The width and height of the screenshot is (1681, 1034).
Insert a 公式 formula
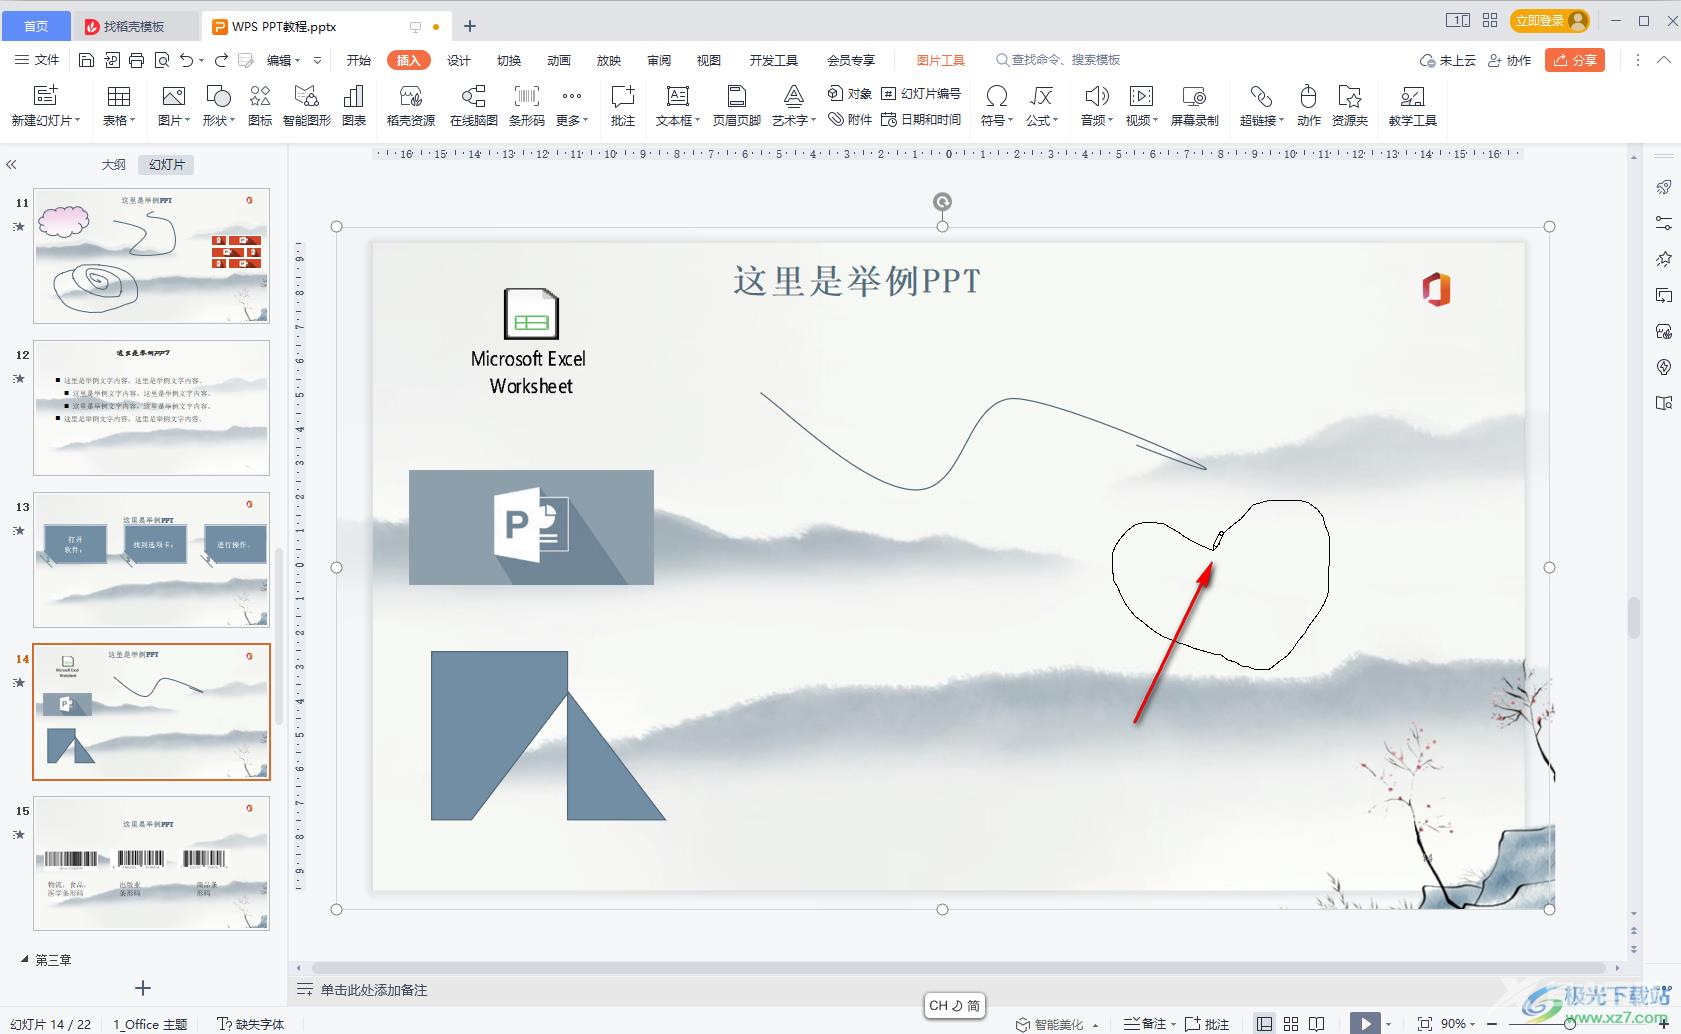pos(1041,96)
